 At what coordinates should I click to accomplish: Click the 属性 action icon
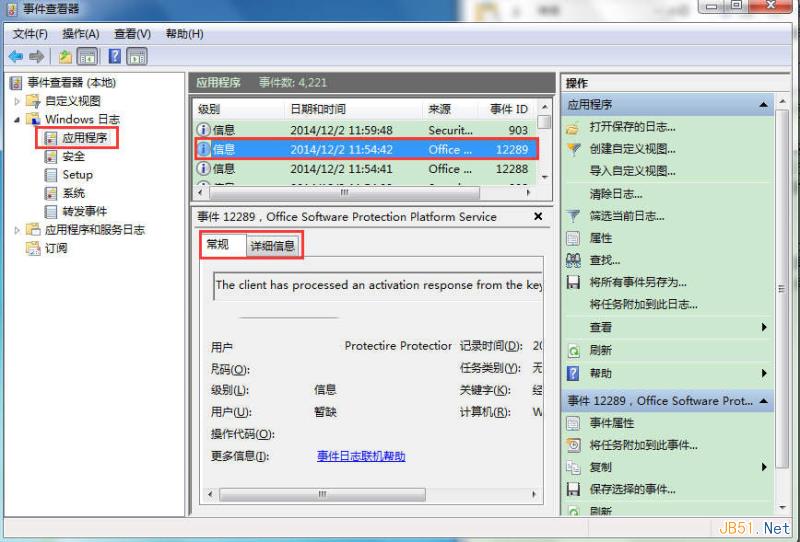573,238
